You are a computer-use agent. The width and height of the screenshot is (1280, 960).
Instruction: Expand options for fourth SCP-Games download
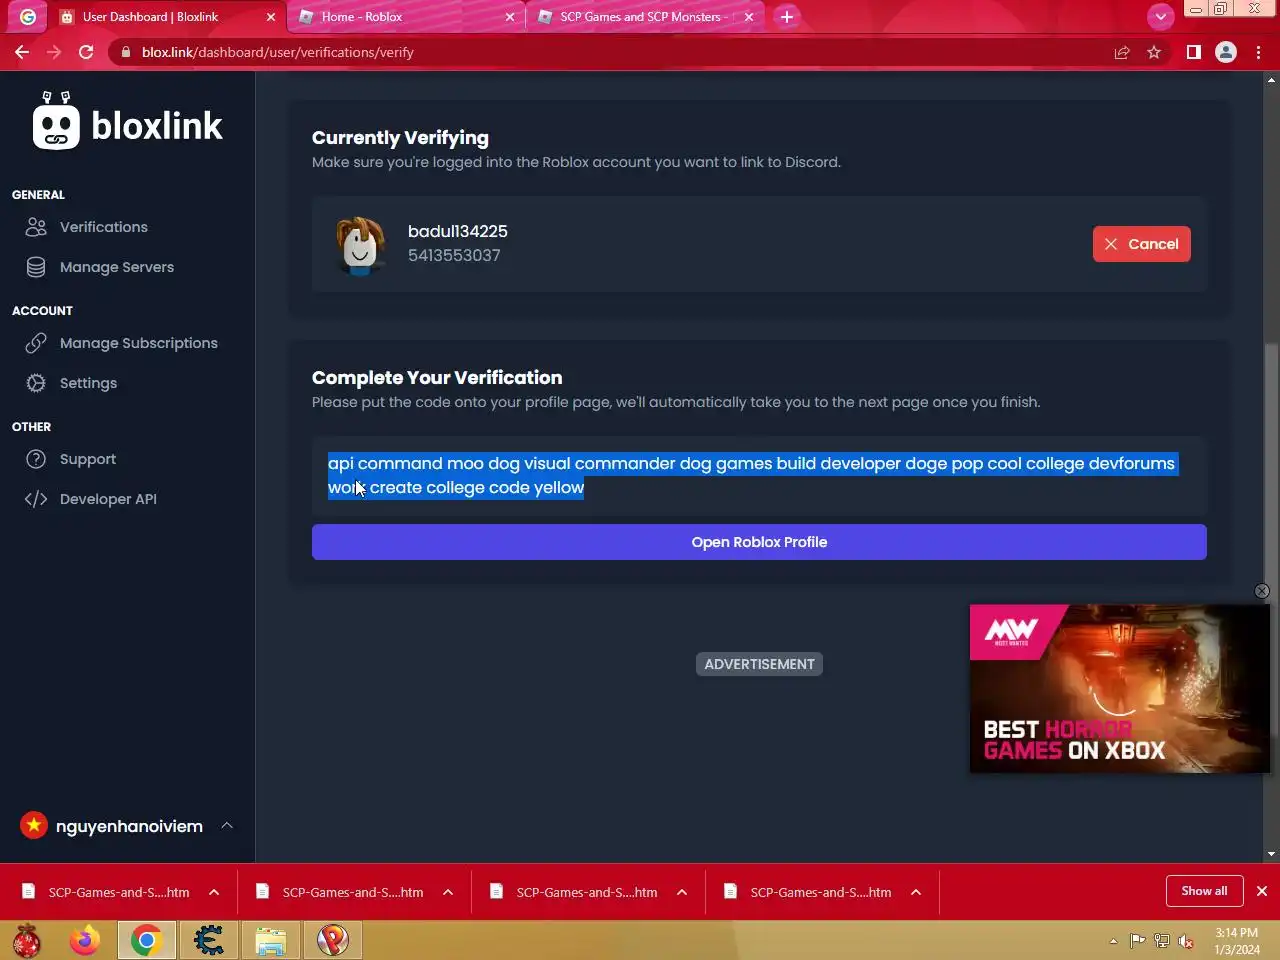(916, 892)
